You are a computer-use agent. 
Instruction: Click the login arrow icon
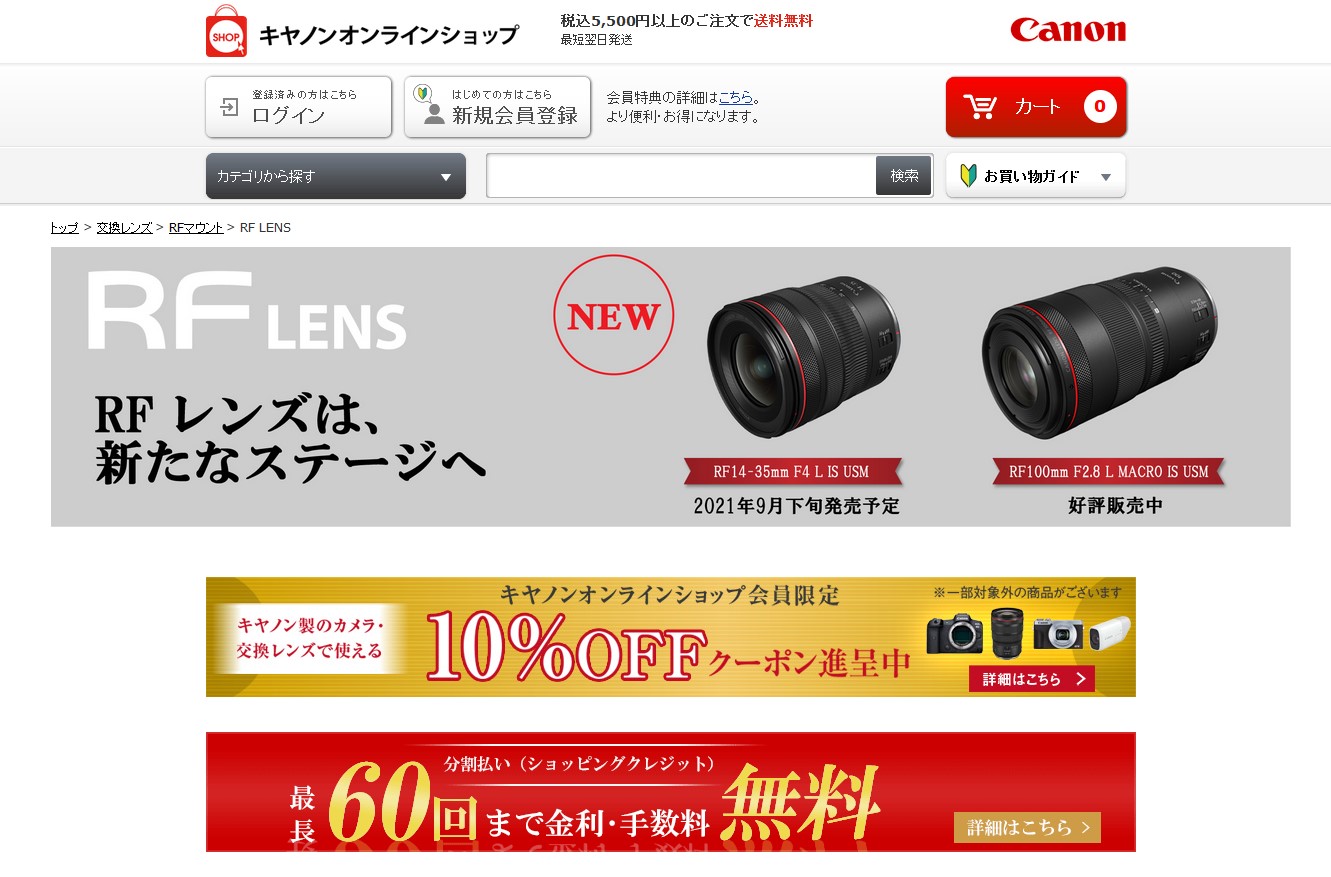[230, 107]
